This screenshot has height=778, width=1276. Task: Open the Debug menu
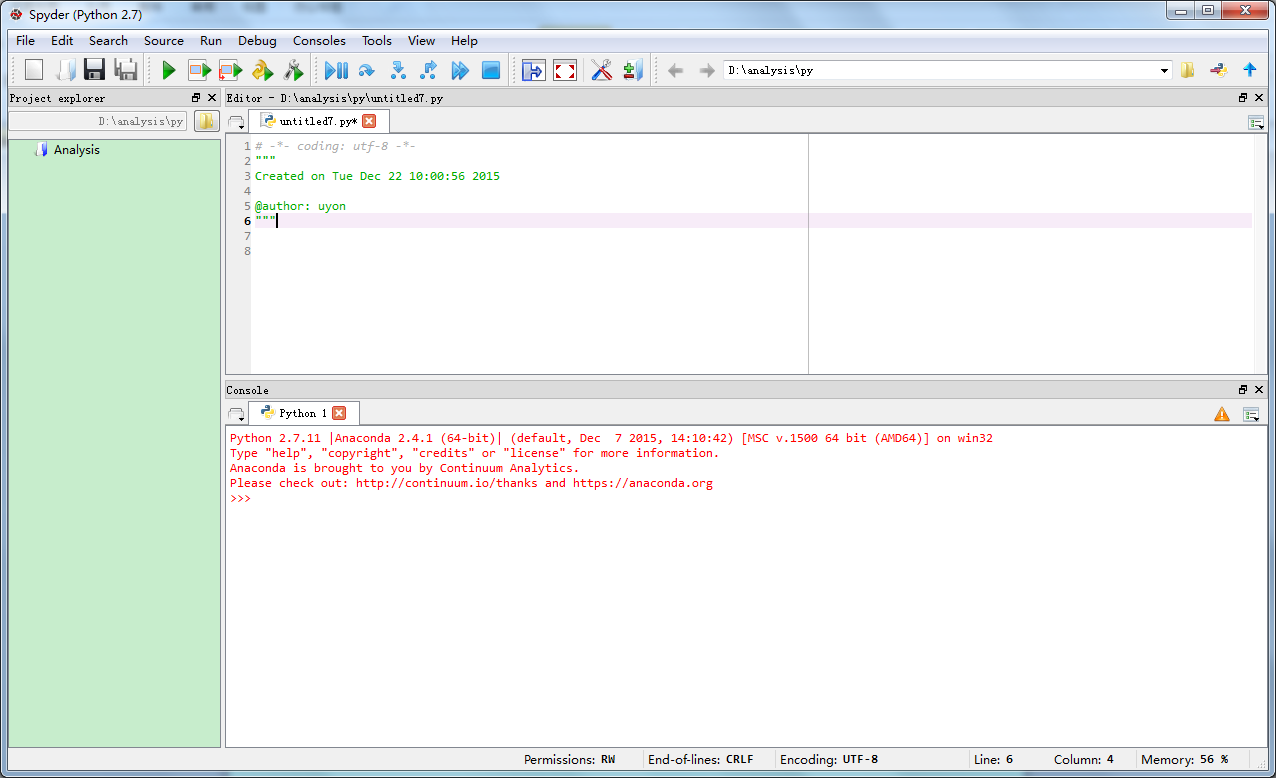pos(257,41)
